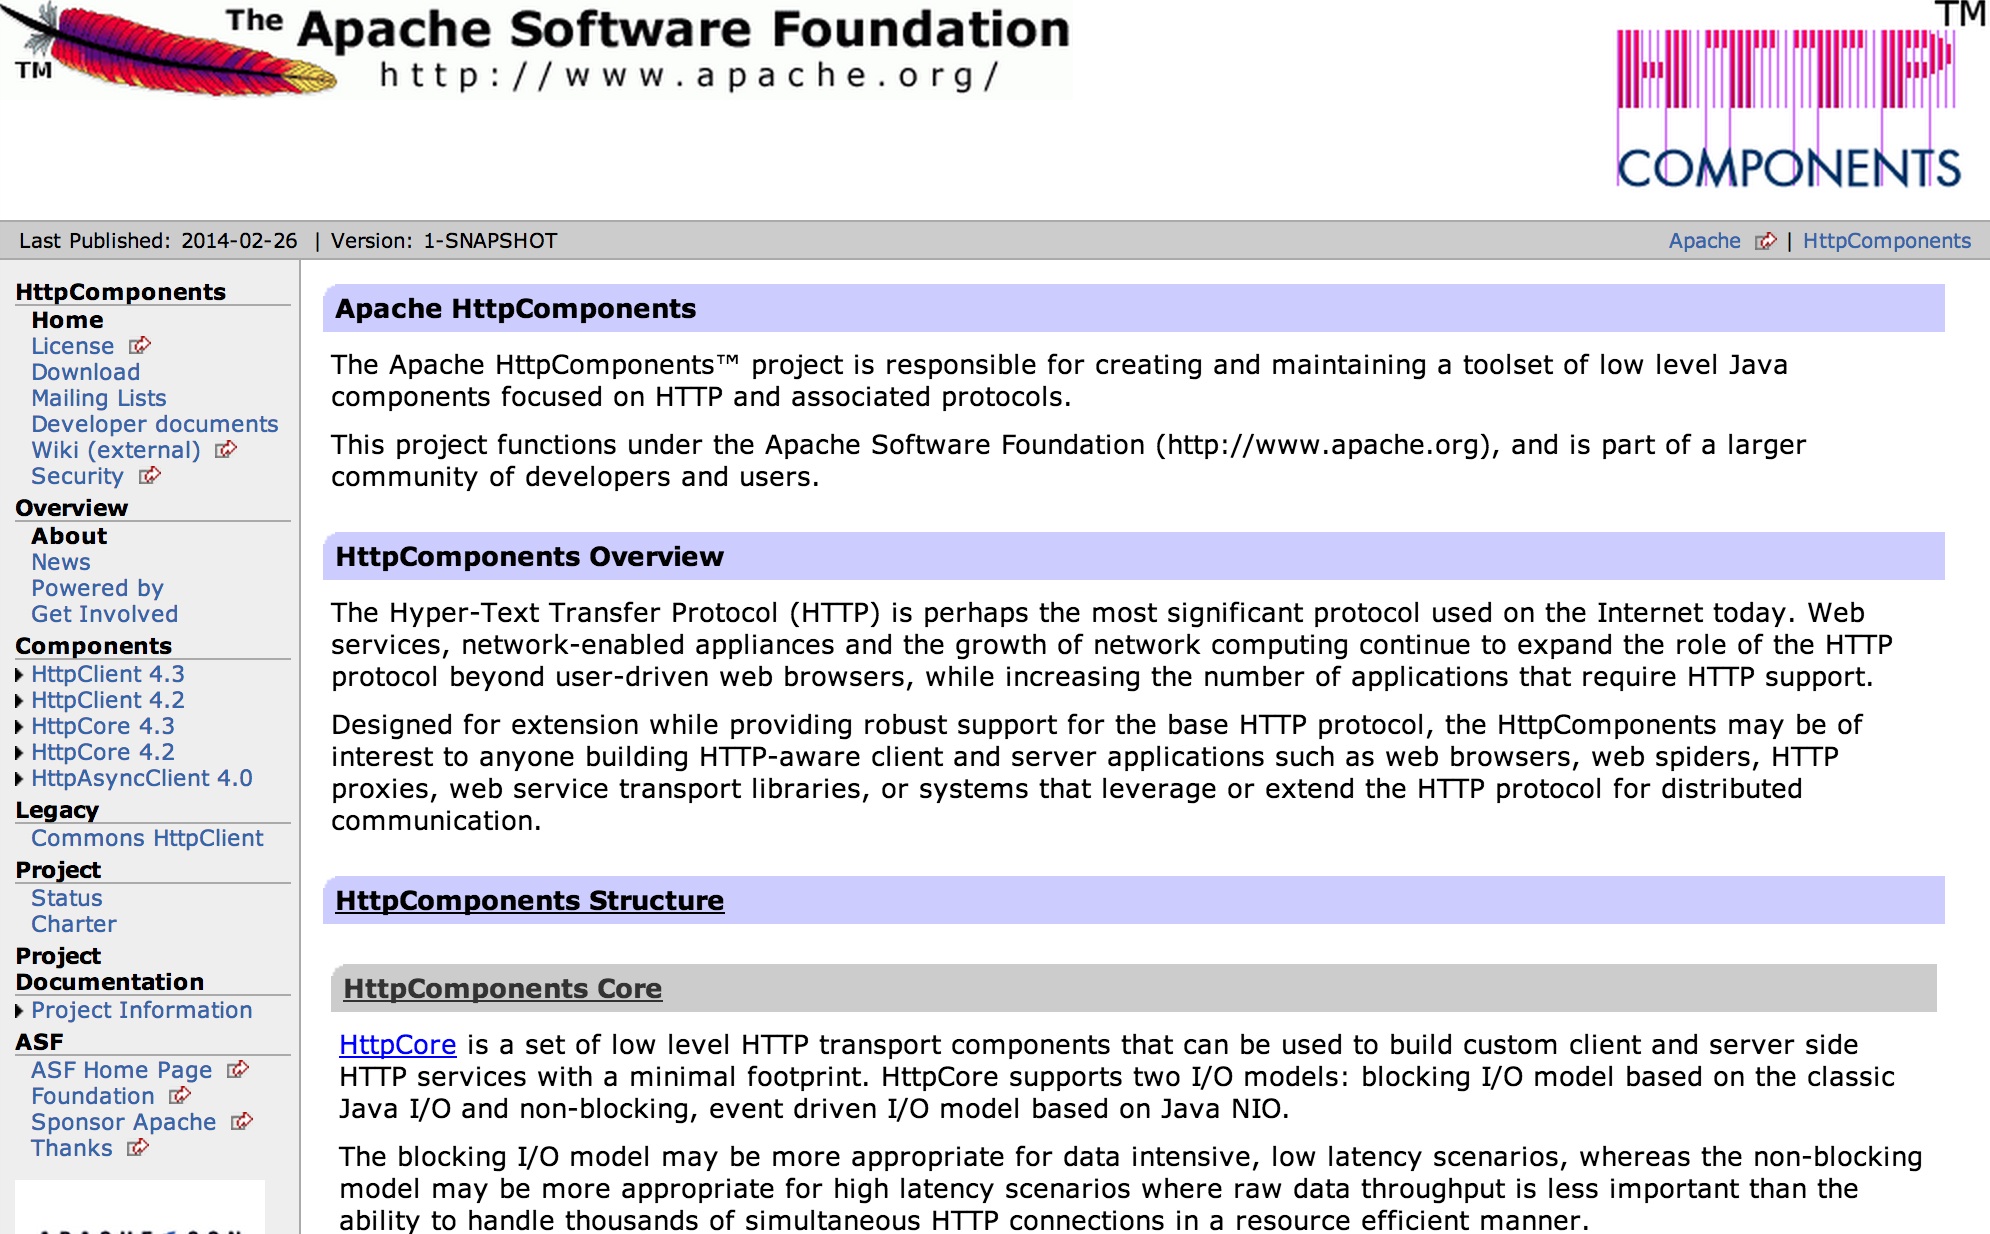Open the Get Involved link
The image size is (1990, 1234).
[105, 614]
